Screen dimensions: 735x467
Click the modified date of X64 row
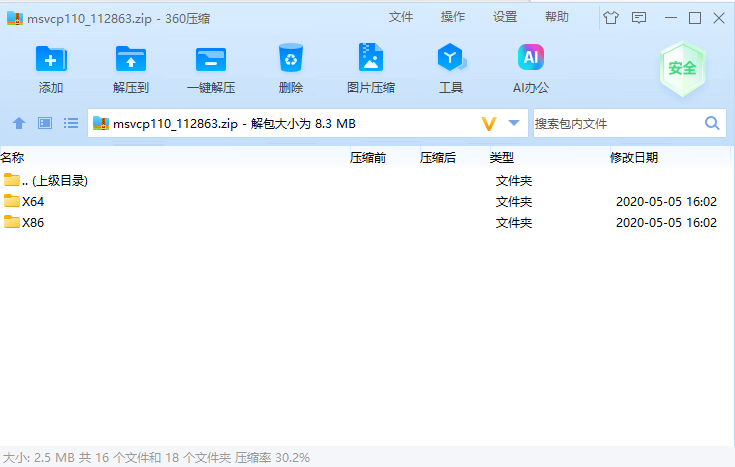tap(667, 202)
